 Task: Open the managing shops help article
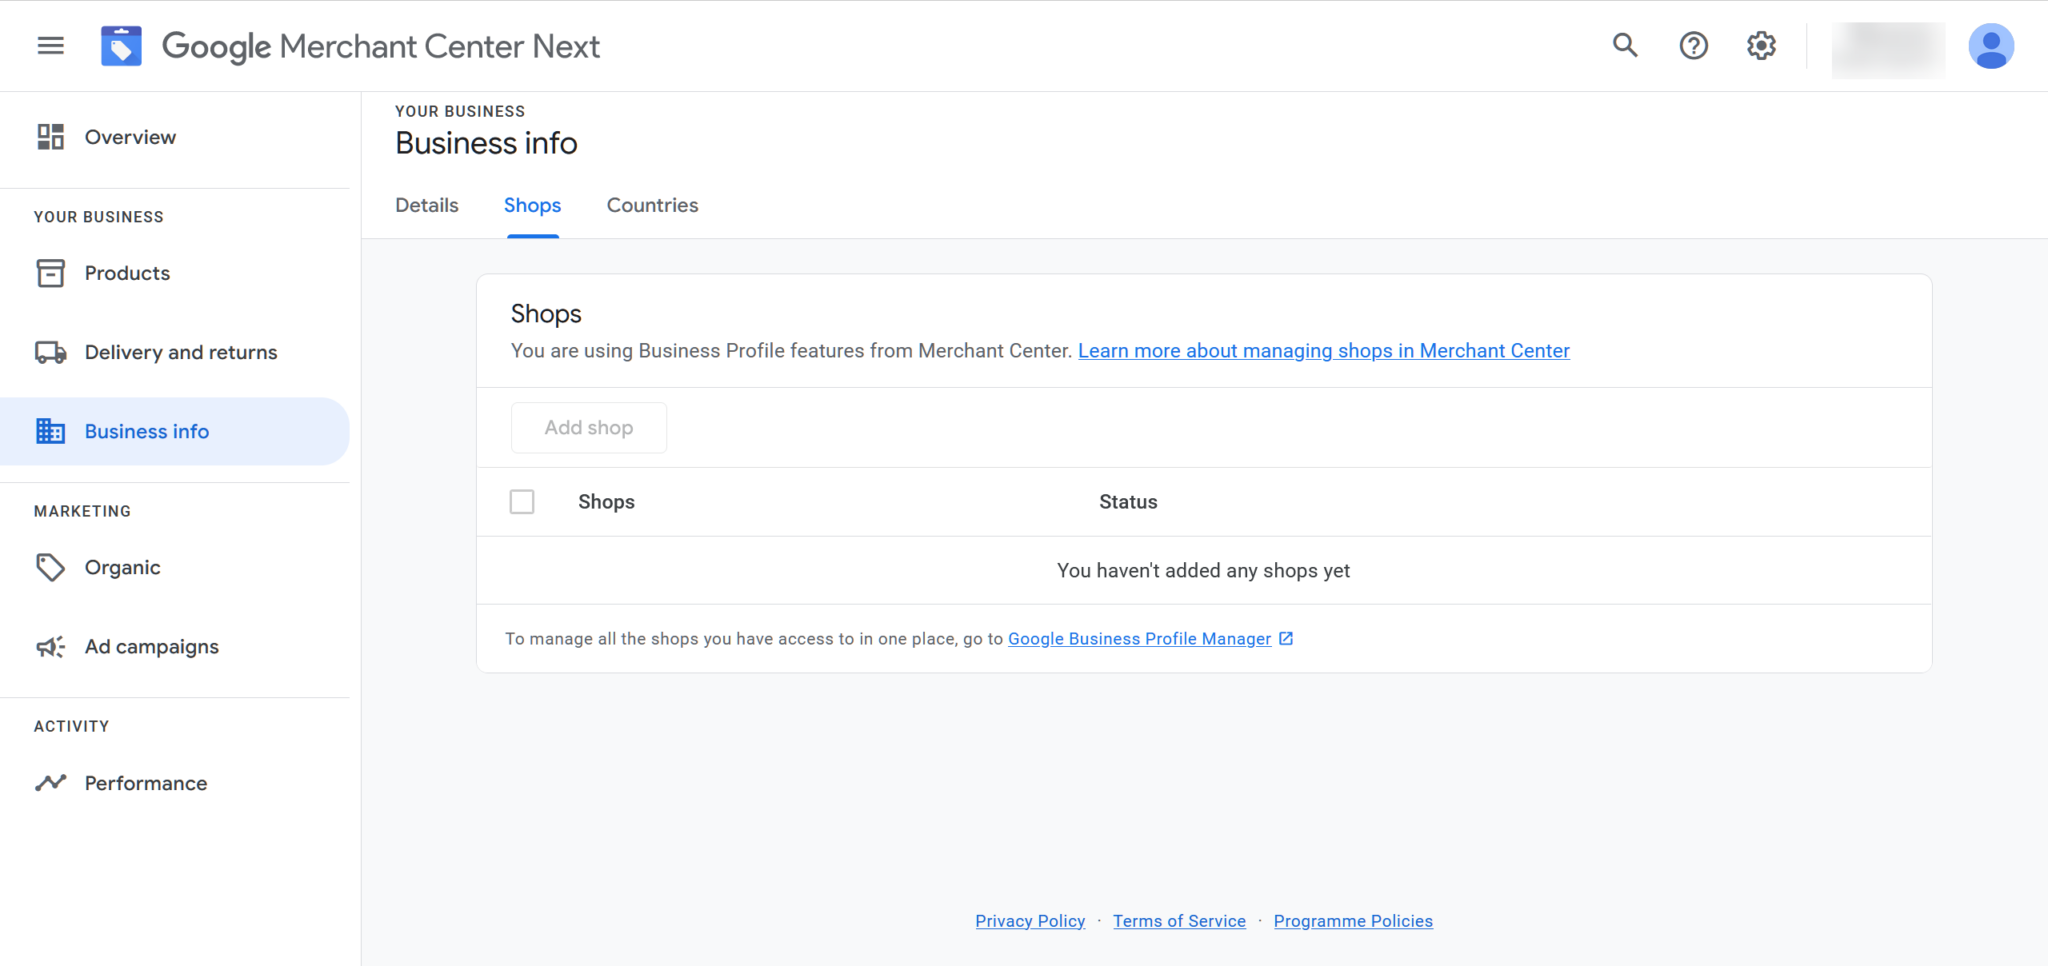(x=1323, y=350)
